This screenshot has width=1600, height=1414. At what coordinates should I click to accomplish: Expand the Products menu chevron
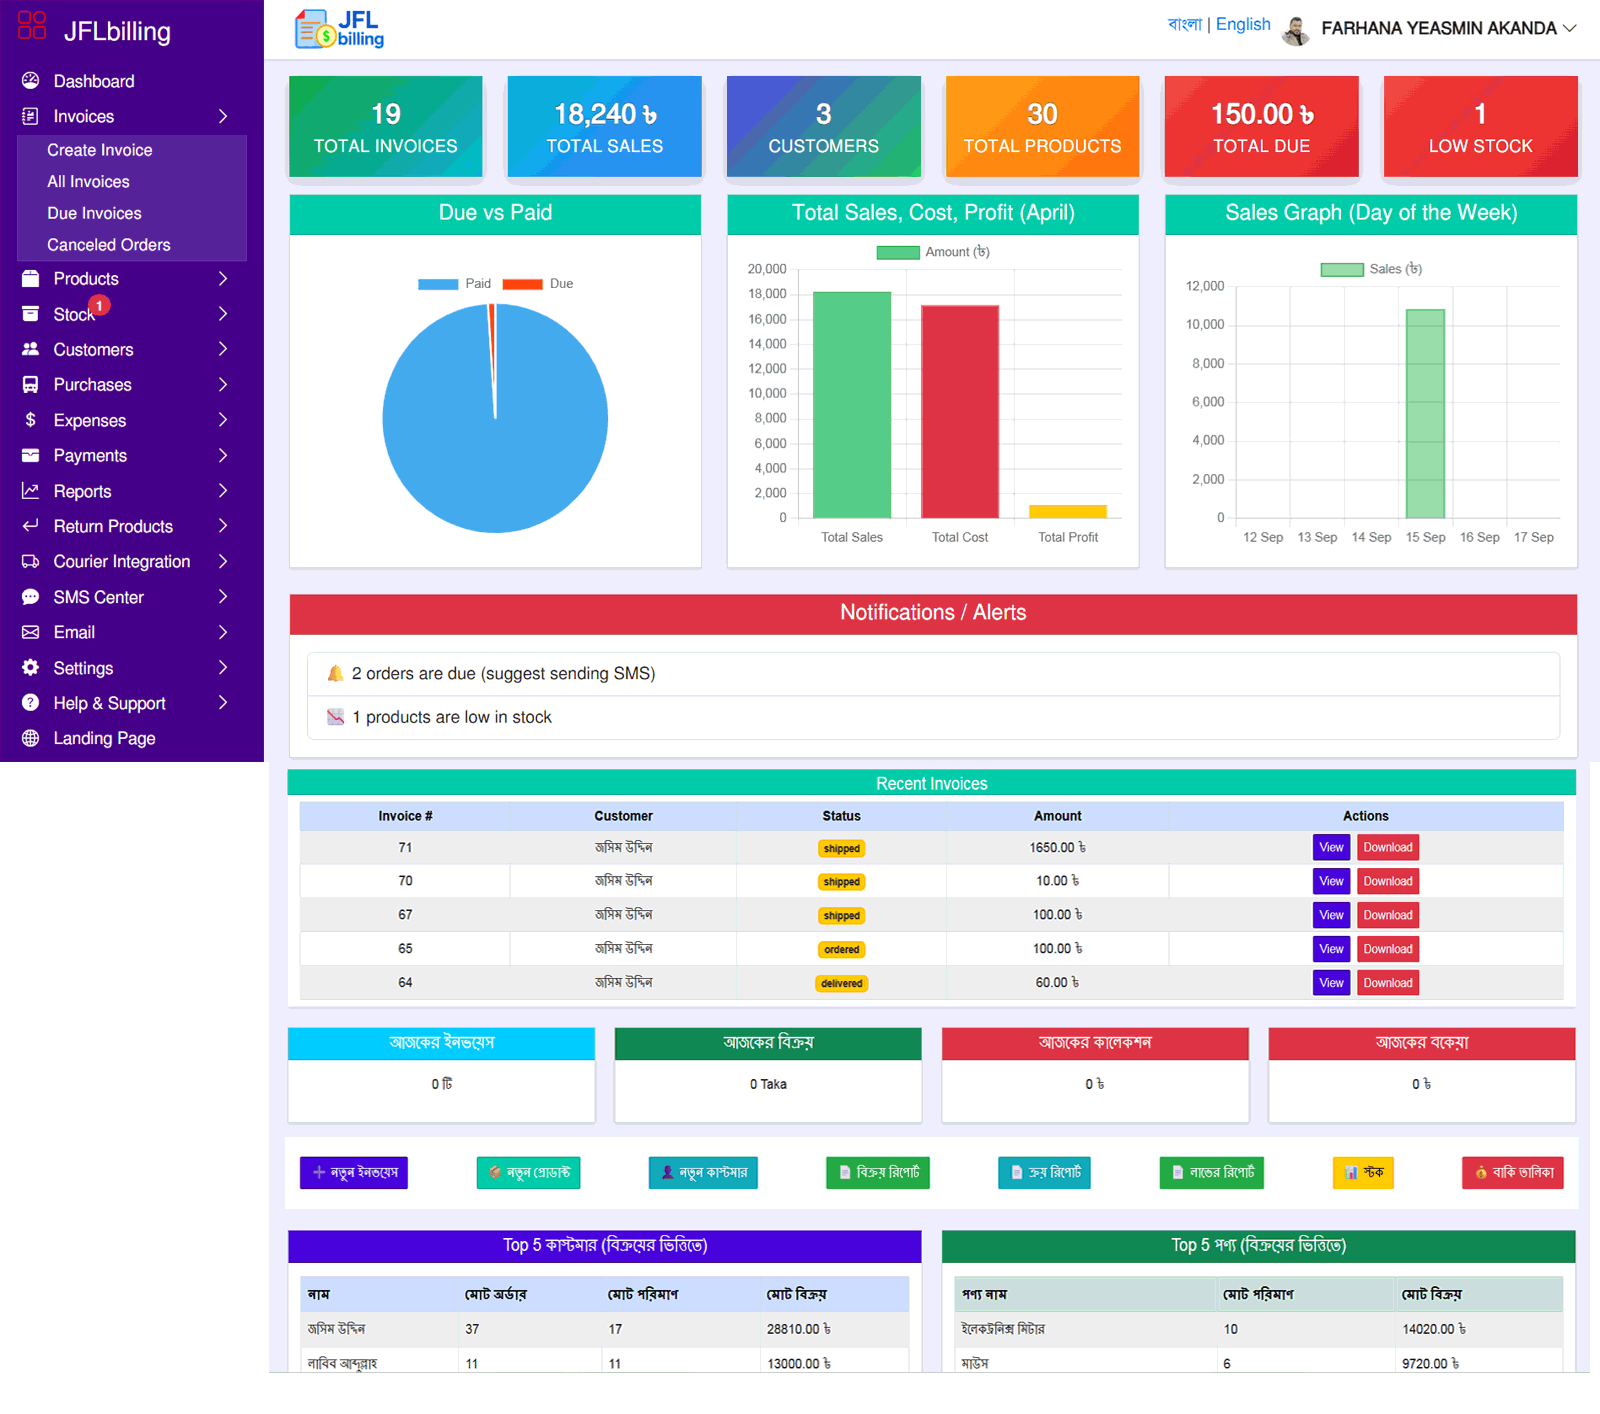point(223,279)
